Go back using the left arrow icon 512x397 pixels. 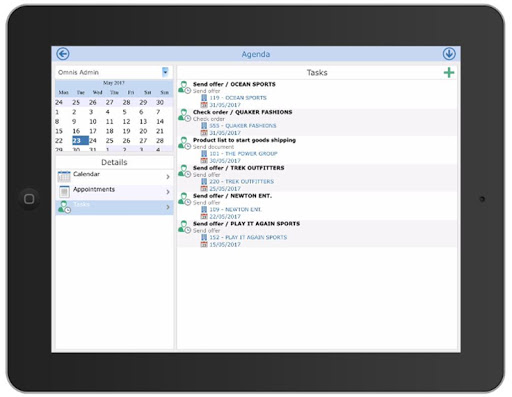pos(63,54)
